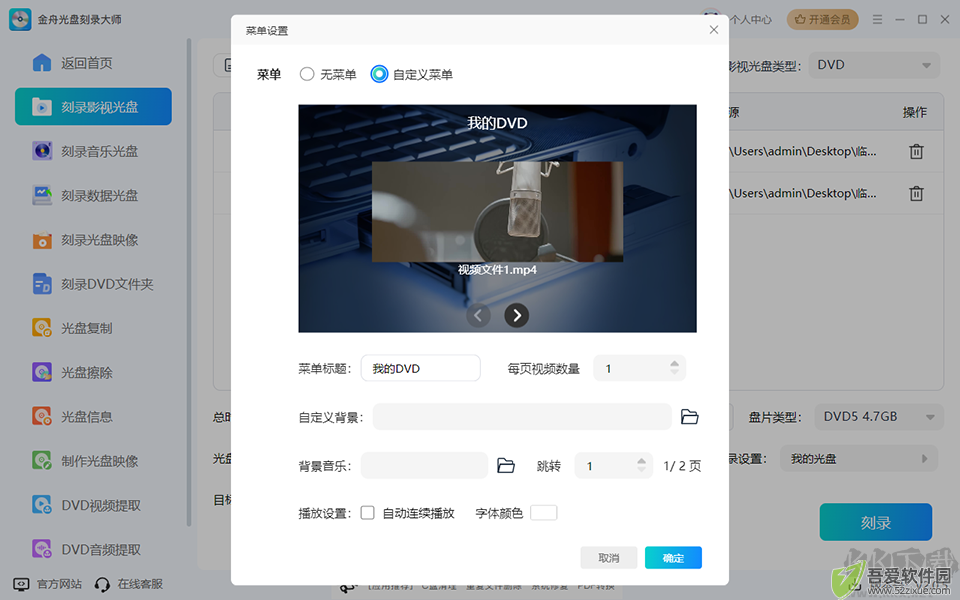Select 刻录数据光盘 in the sidebar
960x600 pixels.
click(93, 195)
